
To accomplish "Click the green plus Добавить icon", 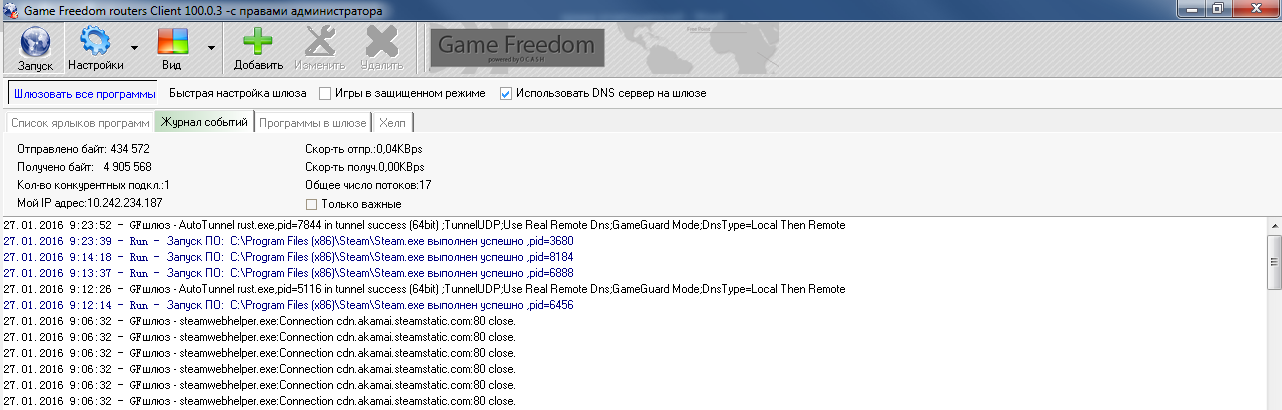I will pyautogui.click(x=258, y=43).
